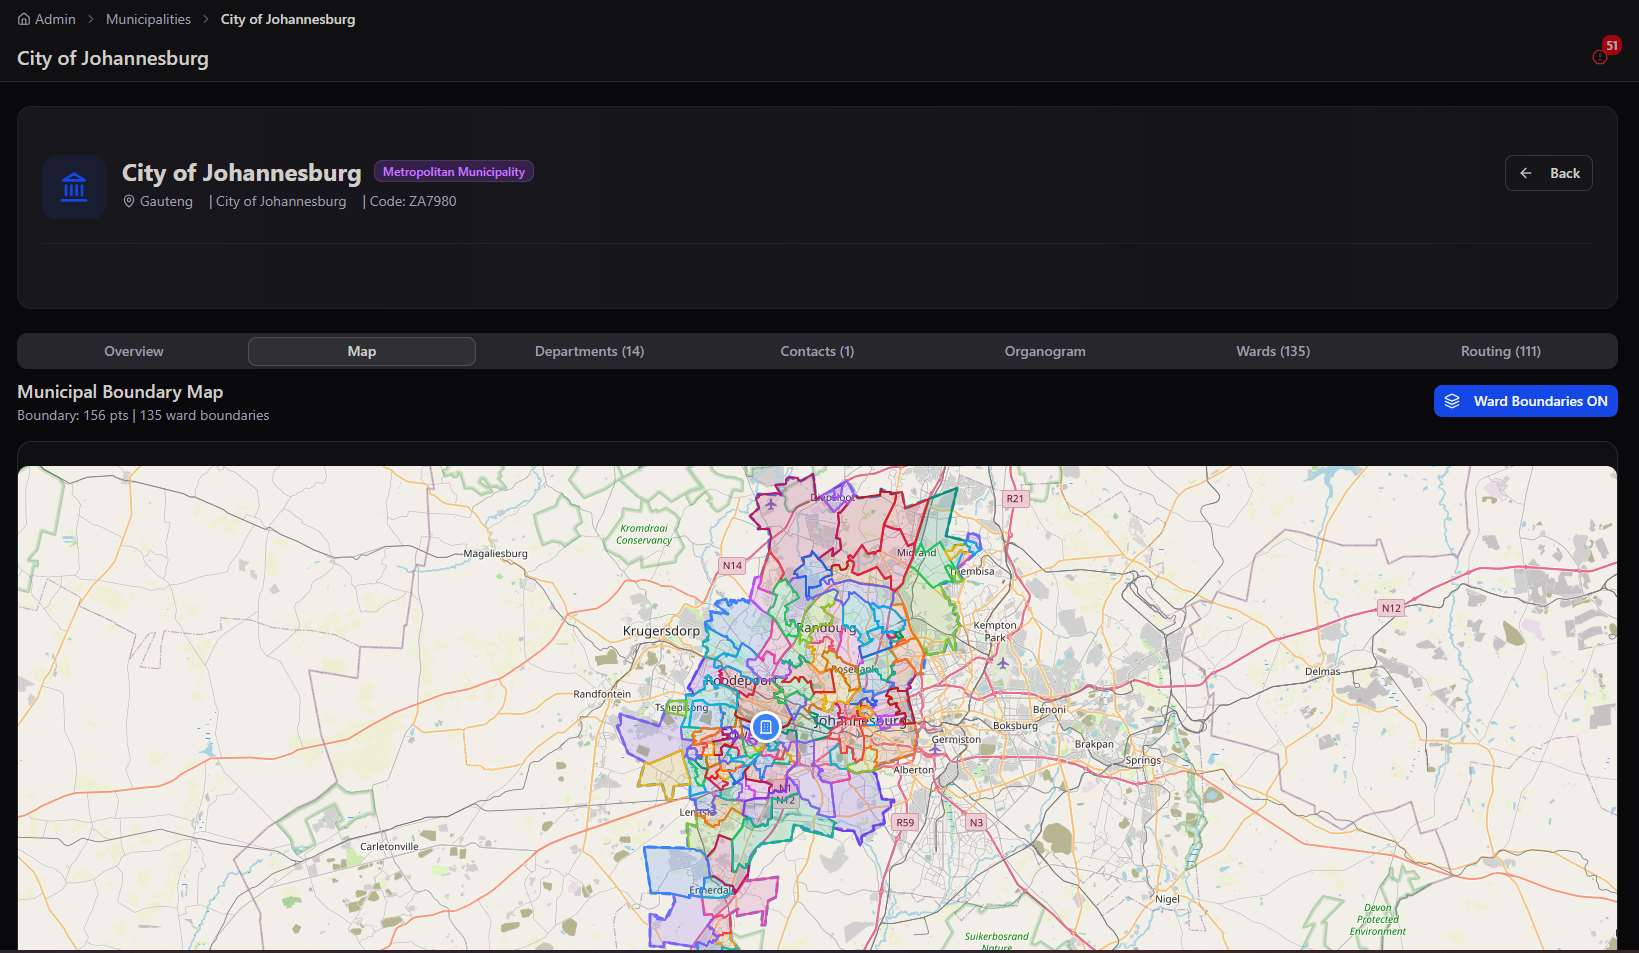The height and width of the screenshot is (953, 1639).
Task: Click the R59 road marker on map
Action: [905, 822]
